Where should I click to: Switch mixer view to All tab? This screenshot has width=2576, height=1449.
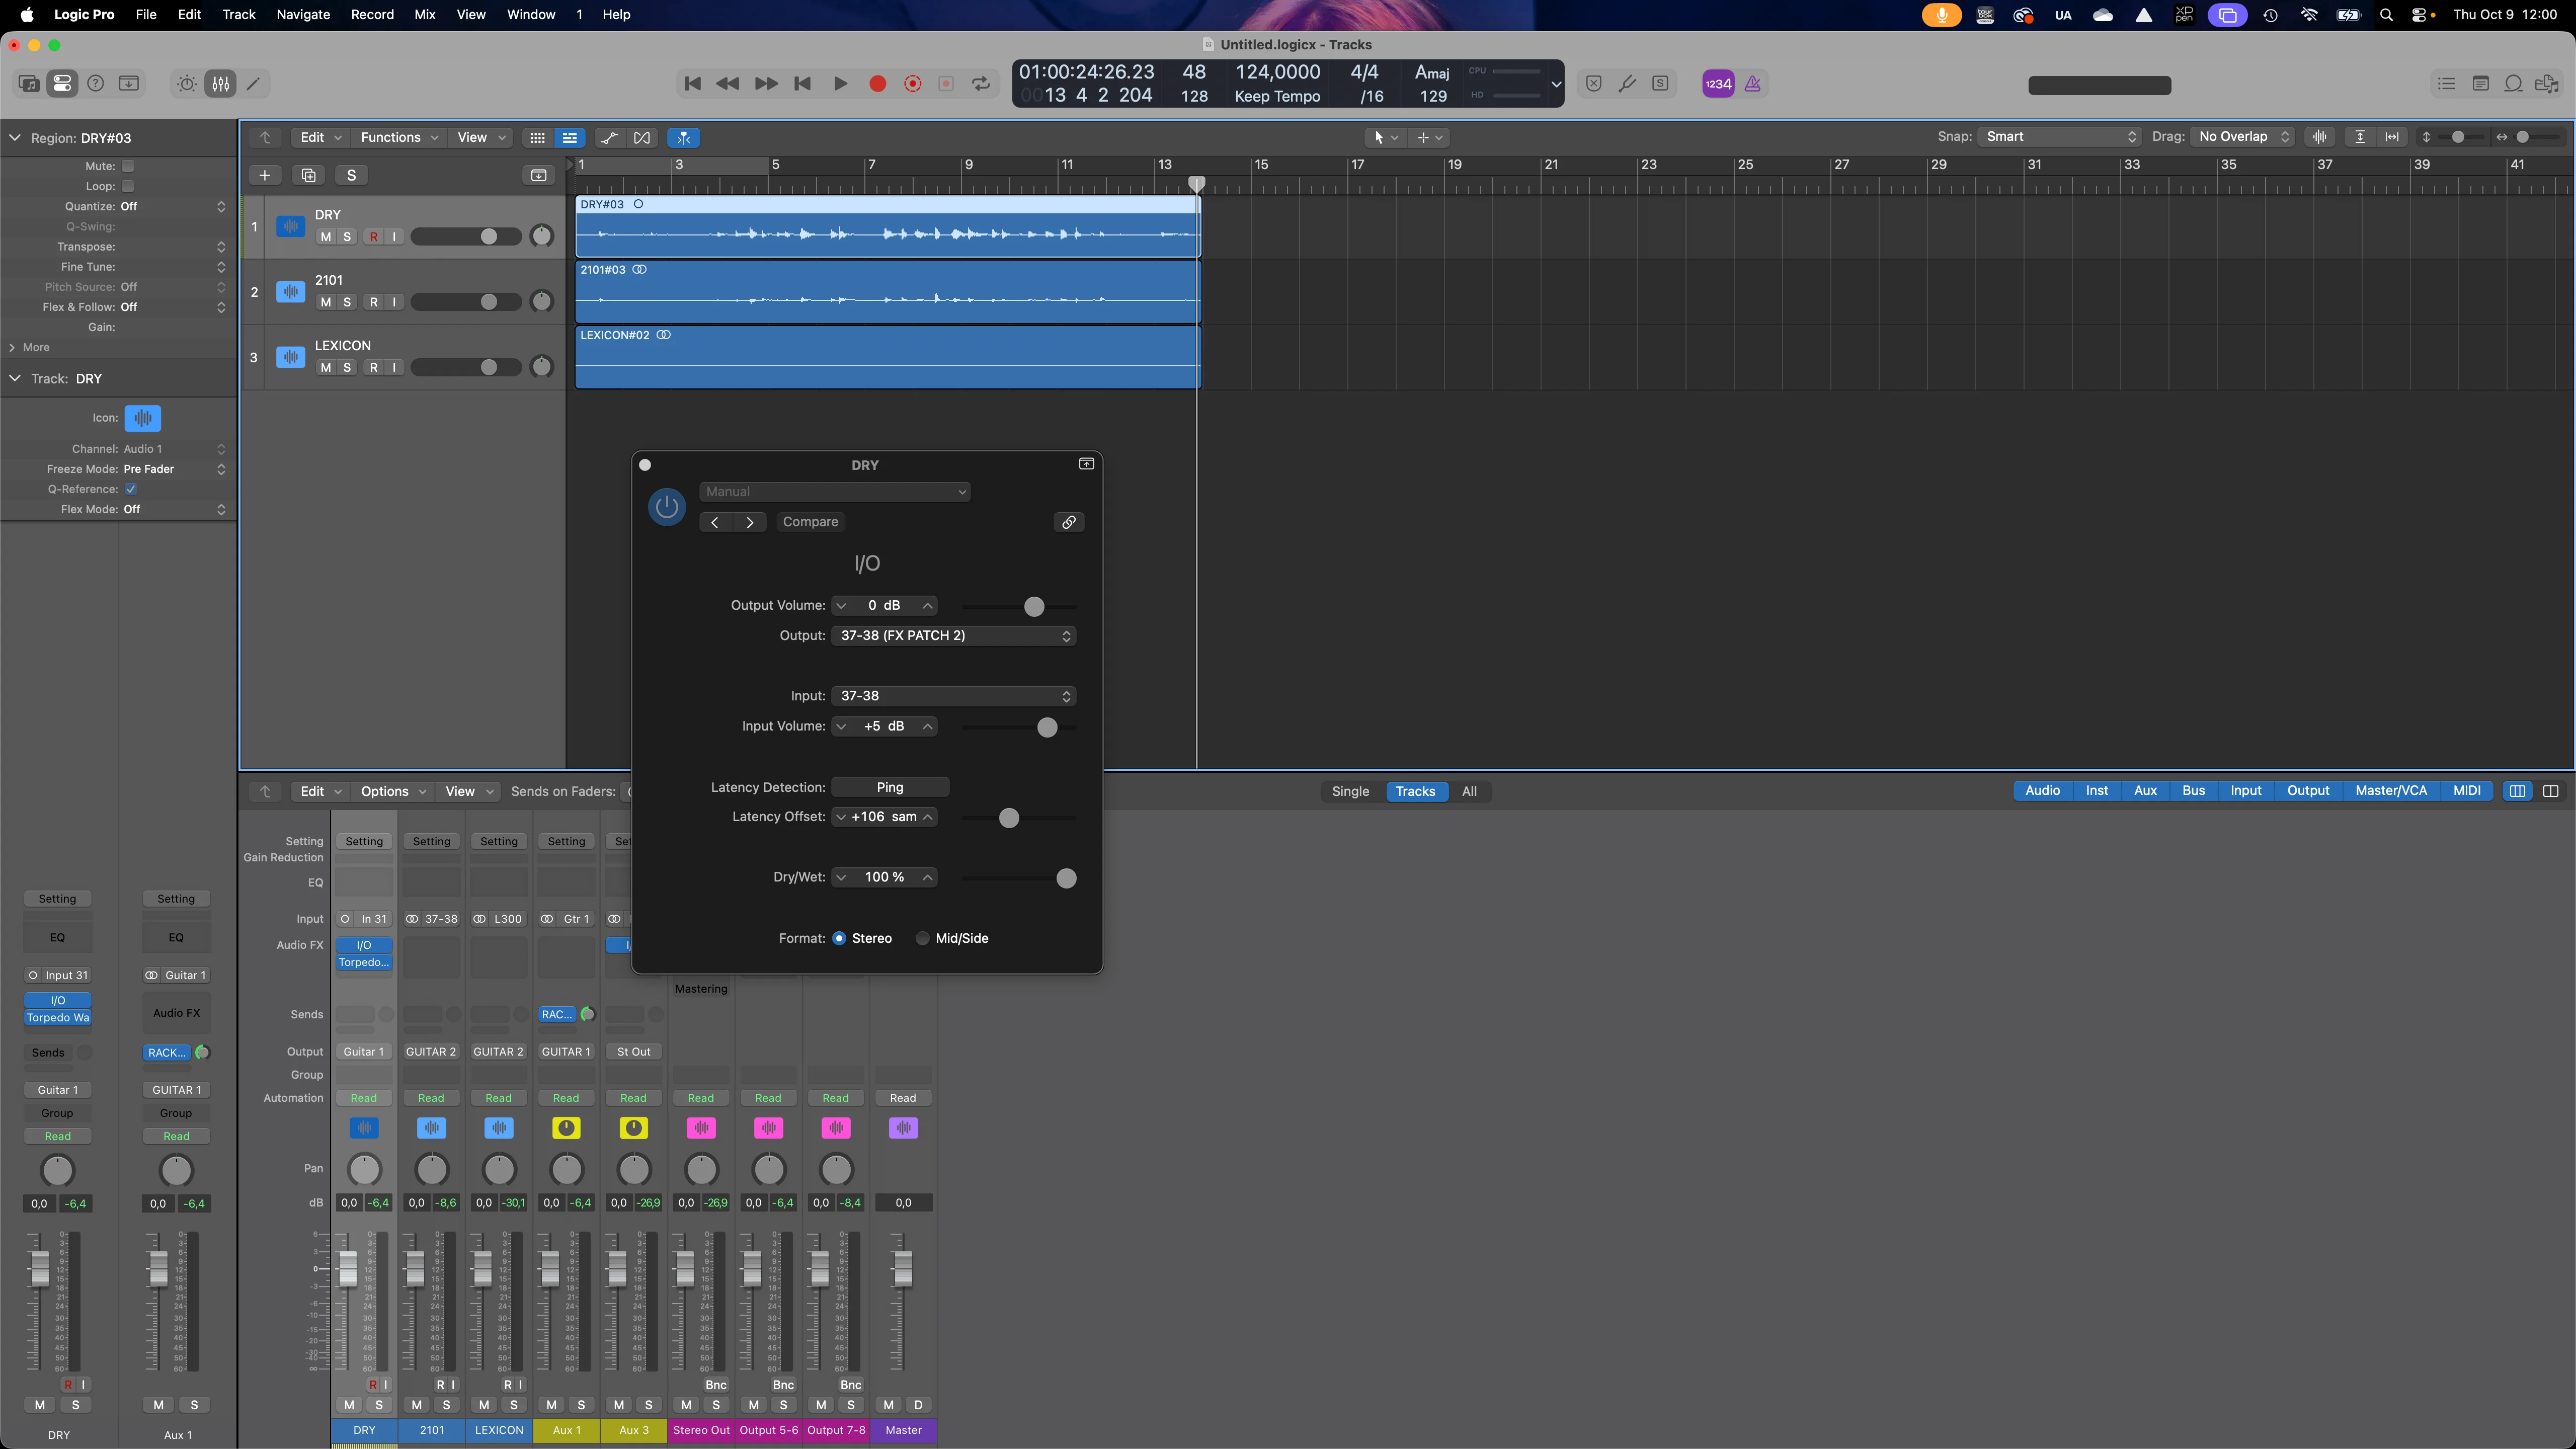[1468, 791]
